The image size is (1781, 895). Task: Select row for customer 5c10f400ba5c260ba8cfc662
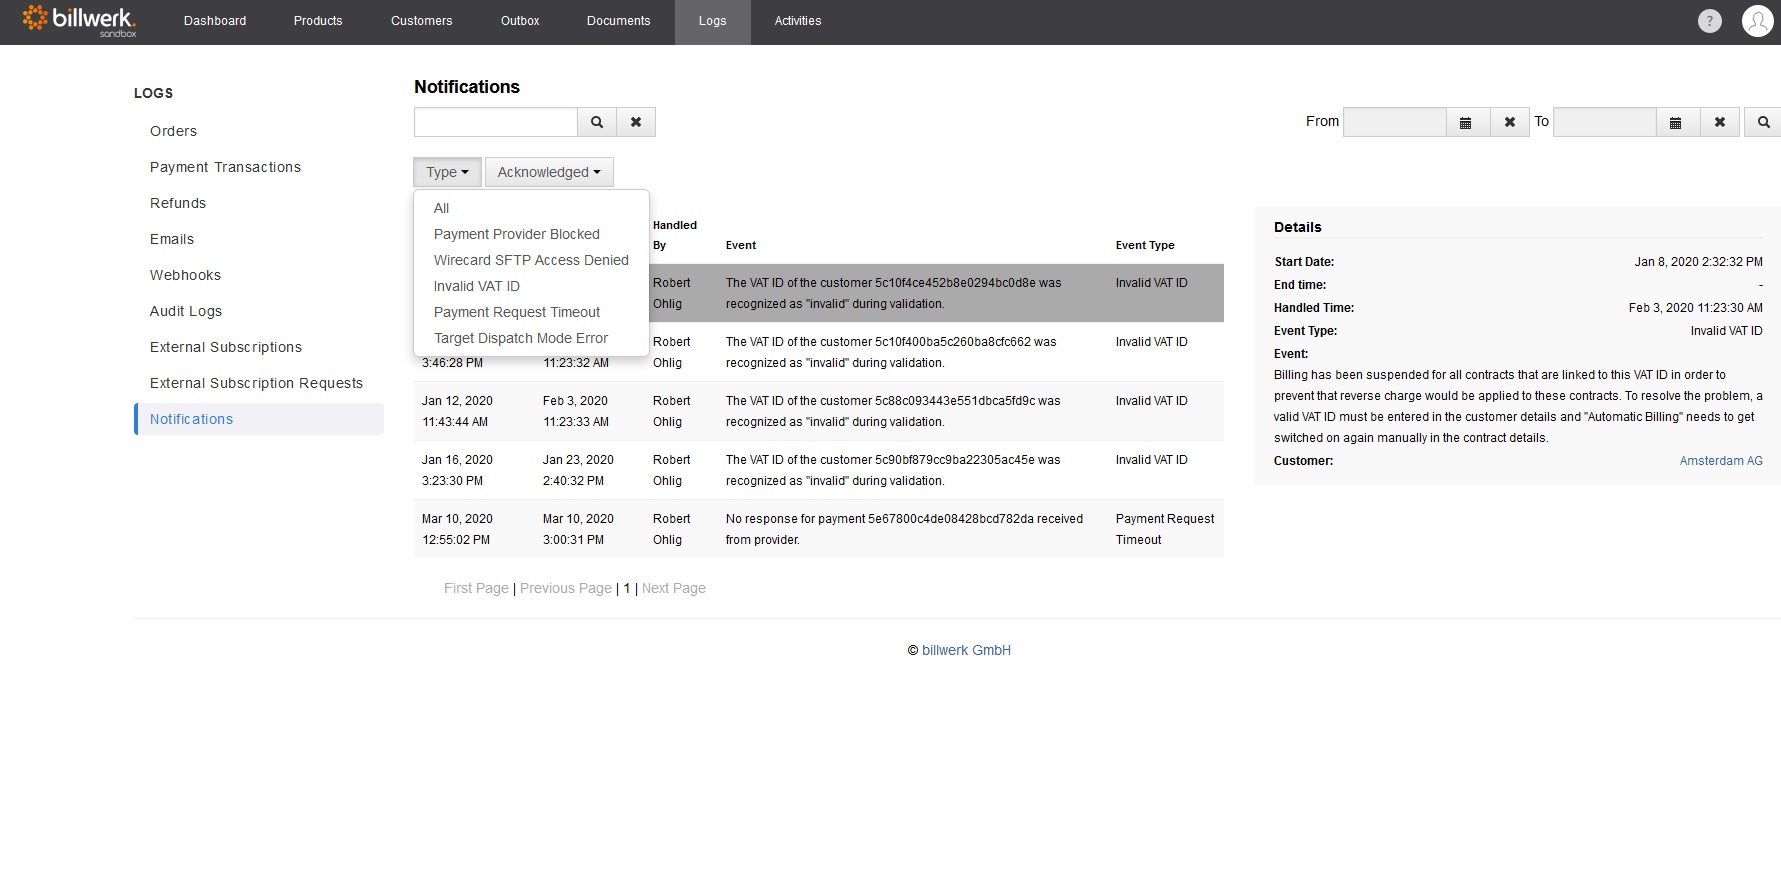pos(819,352)
